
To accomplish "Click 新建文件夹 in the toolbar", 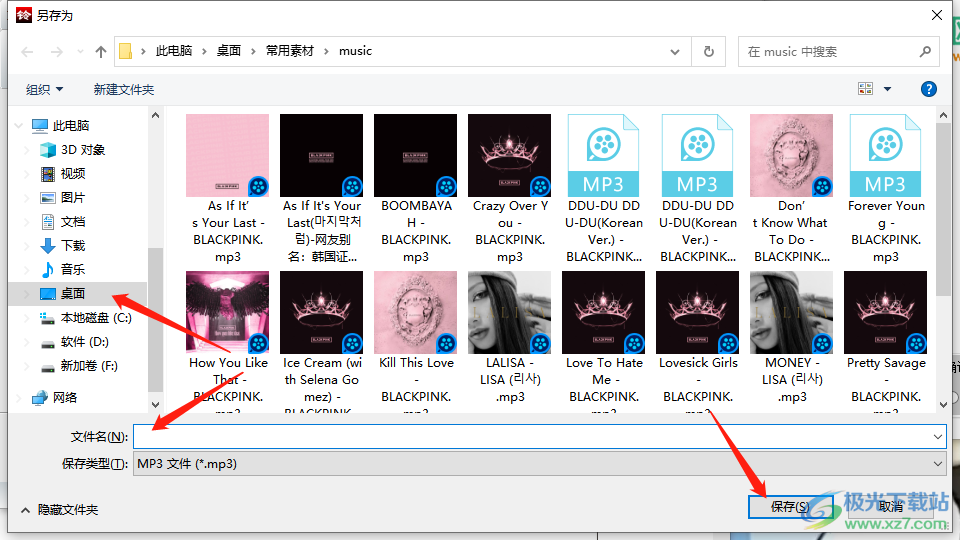I will tap(124, 89).
